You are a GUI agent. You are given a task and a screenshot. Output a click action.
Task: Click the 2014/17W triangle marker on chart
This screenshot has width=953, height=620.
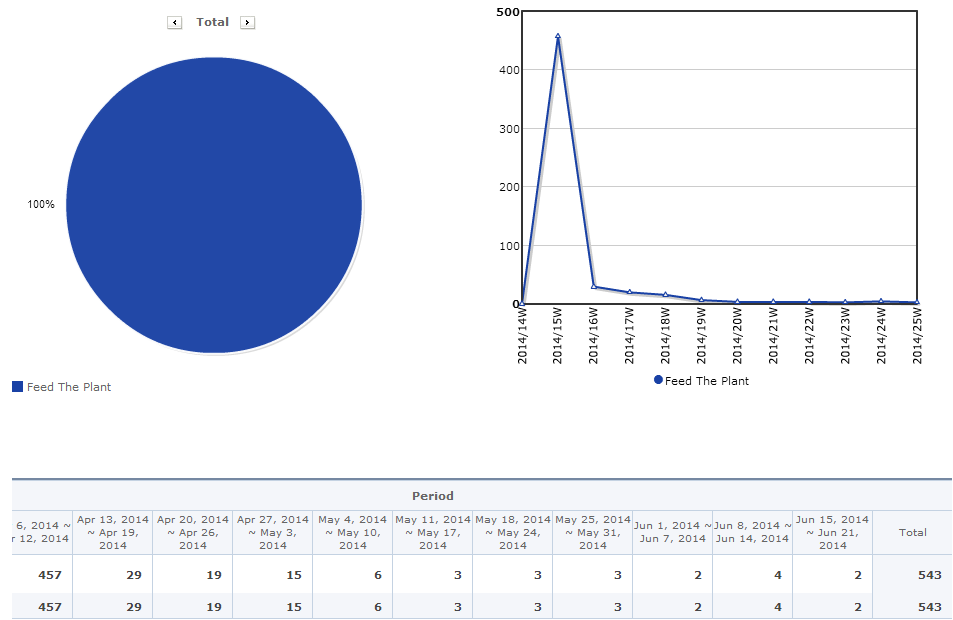tap(630, 292)
